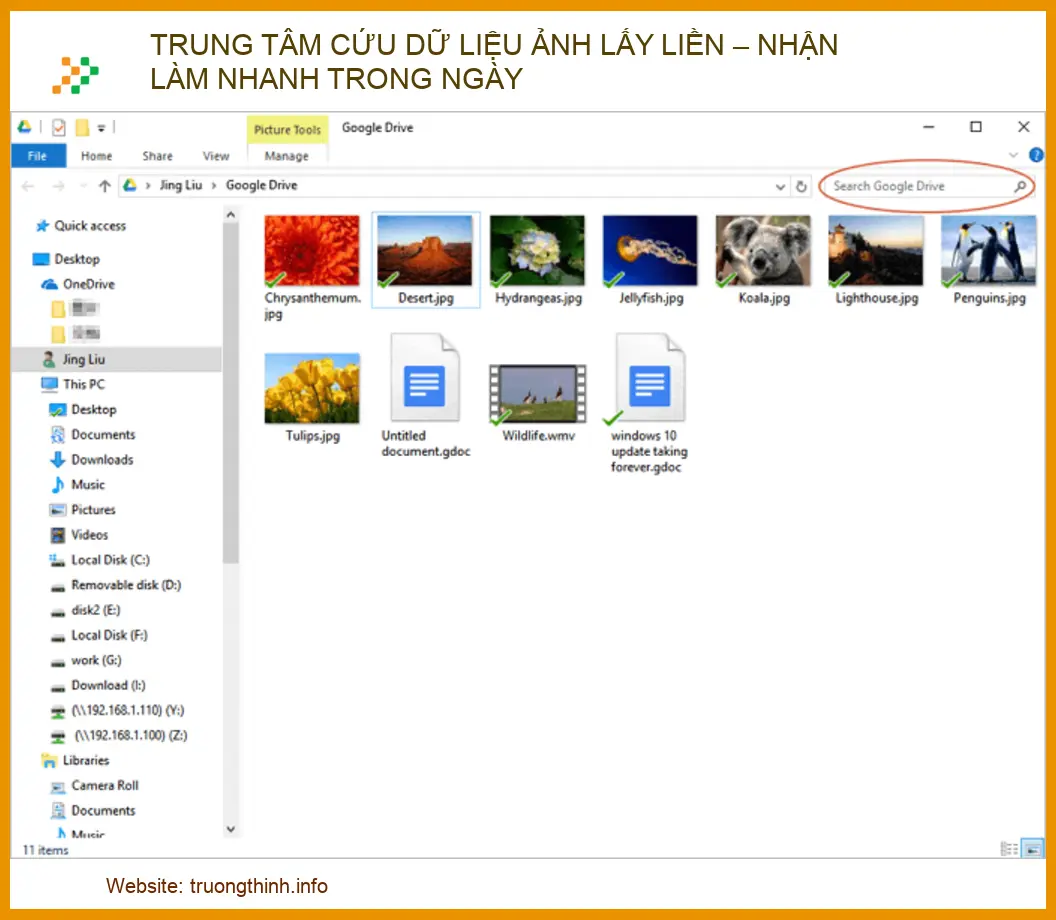Click the navigation pane scroll-down arrow
The image size is (1056, 920).
[230, 830]
